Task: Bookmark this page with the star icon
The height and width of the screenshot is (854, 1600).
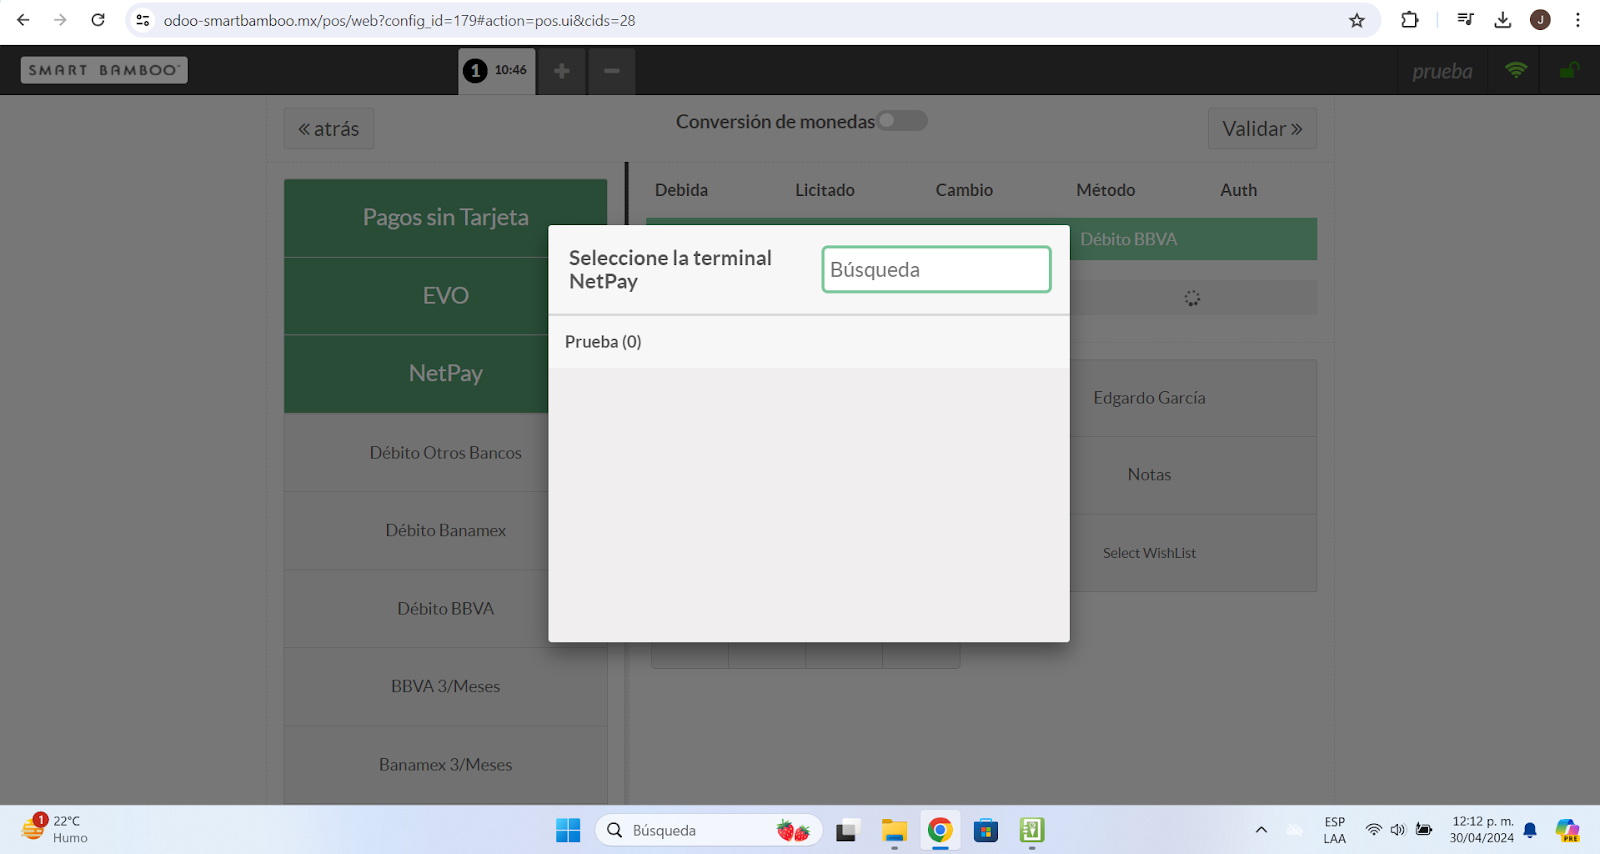Action: 1357,20
